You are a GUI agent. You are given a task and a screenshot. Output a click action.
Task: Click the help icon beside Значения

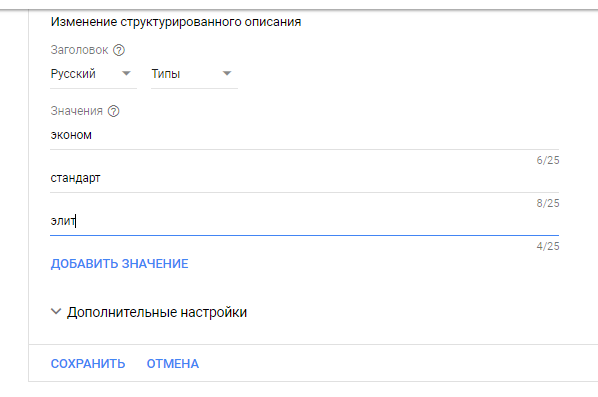(114, 111)
